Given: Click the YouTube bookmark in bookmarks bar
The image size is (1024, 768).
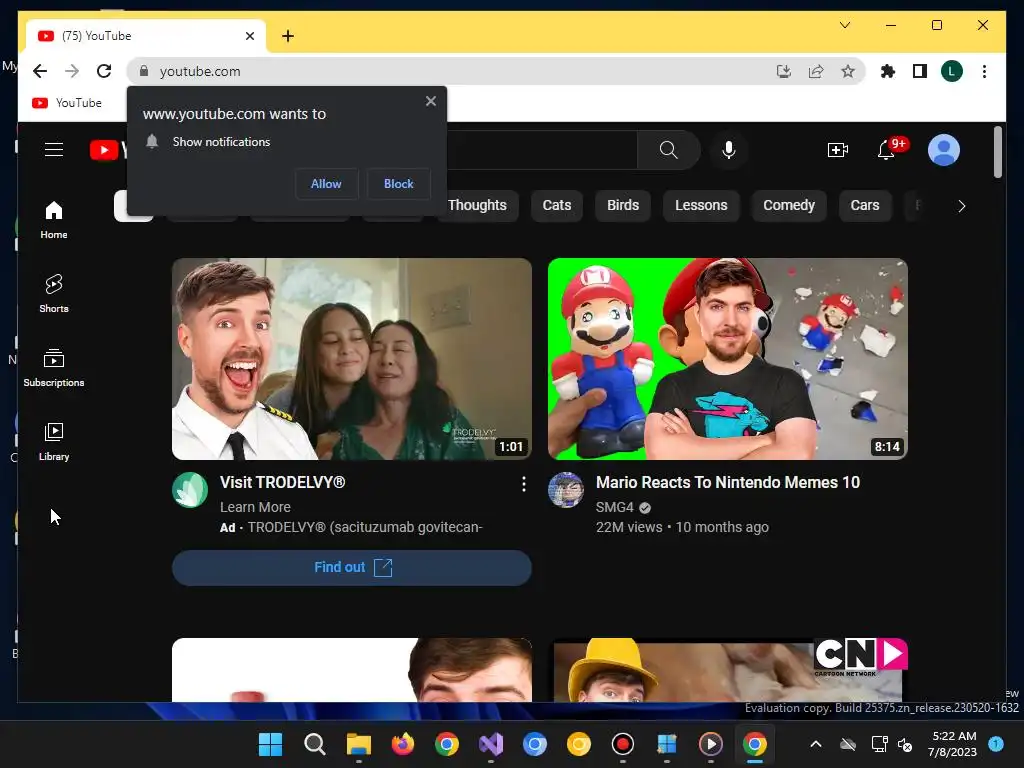Looking at the screenshot, I should pos(67,103).
